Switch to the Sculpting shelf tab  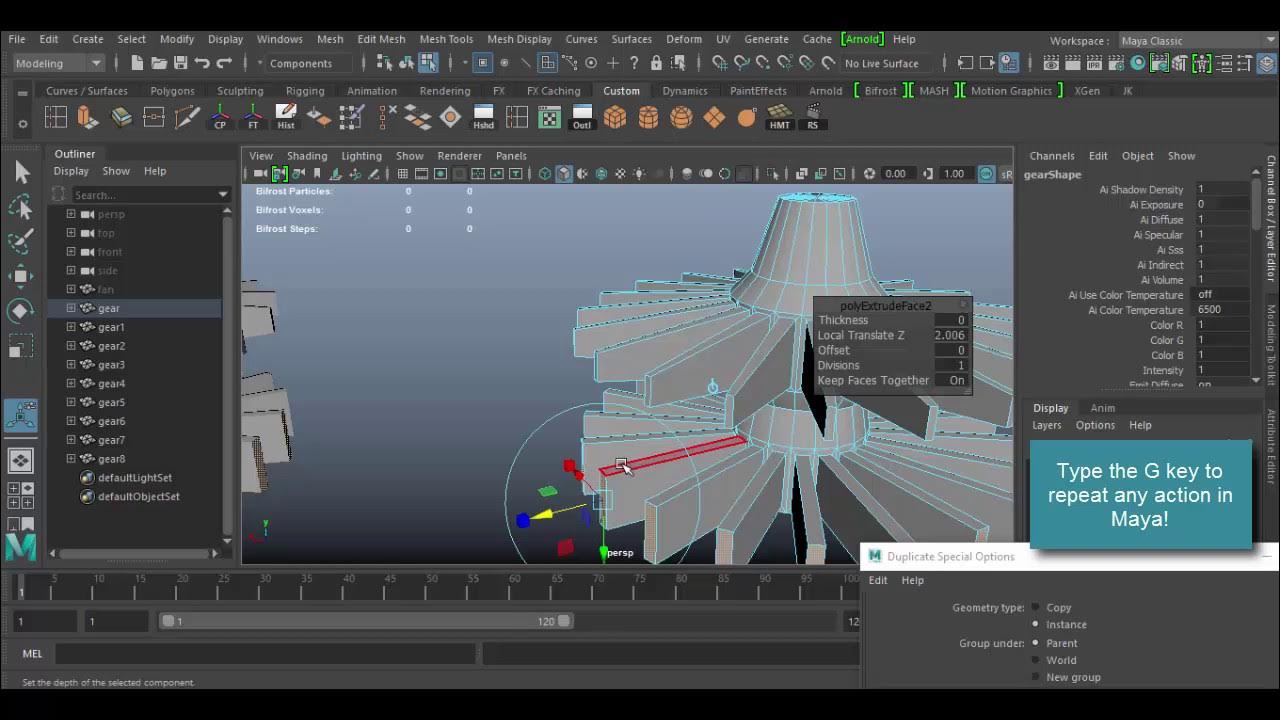240,91
